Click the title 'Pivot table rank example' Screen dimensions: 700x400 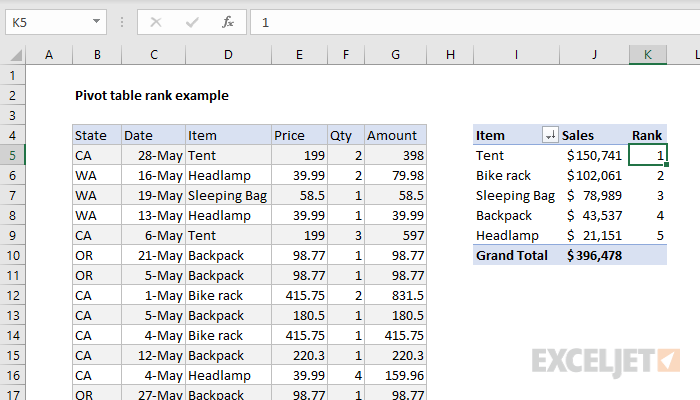[152, 96]
